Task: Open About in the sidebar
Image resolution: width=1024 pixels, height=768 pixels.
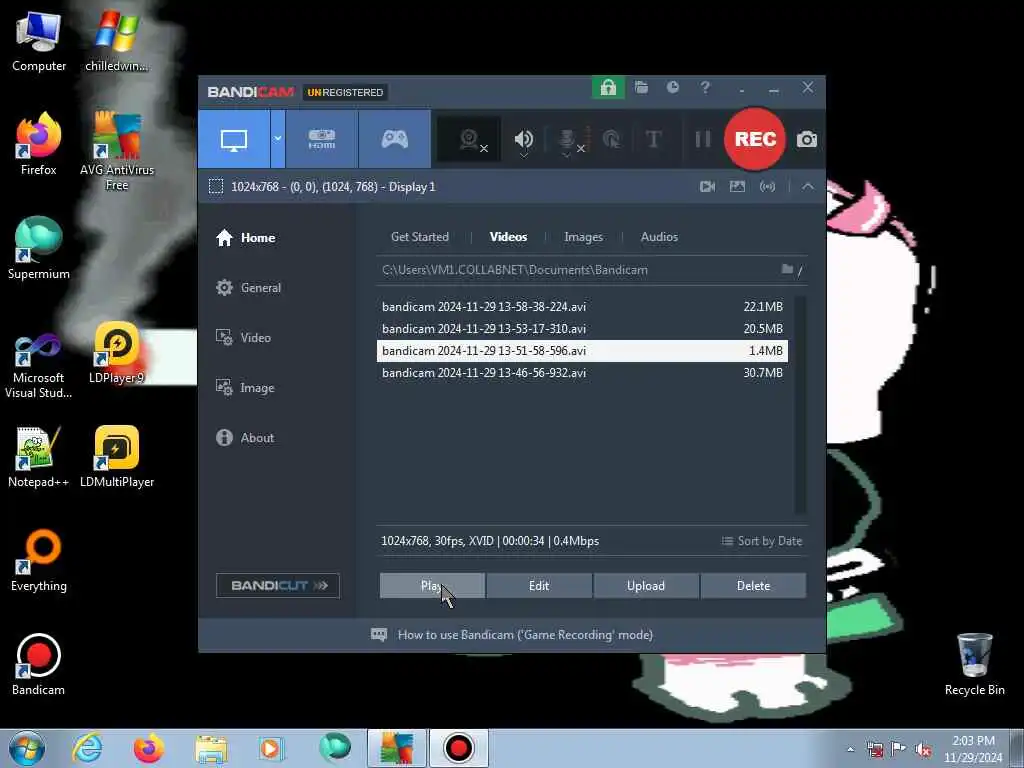Action: (245, 438)
